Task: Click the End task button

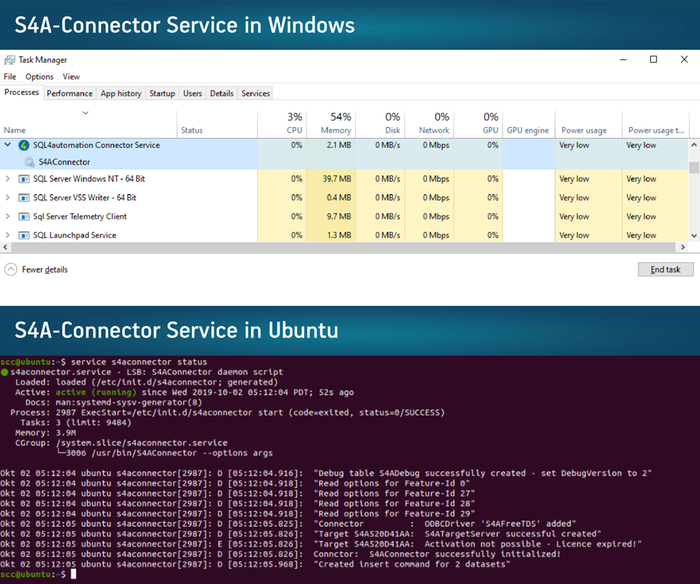Action: 665,270
